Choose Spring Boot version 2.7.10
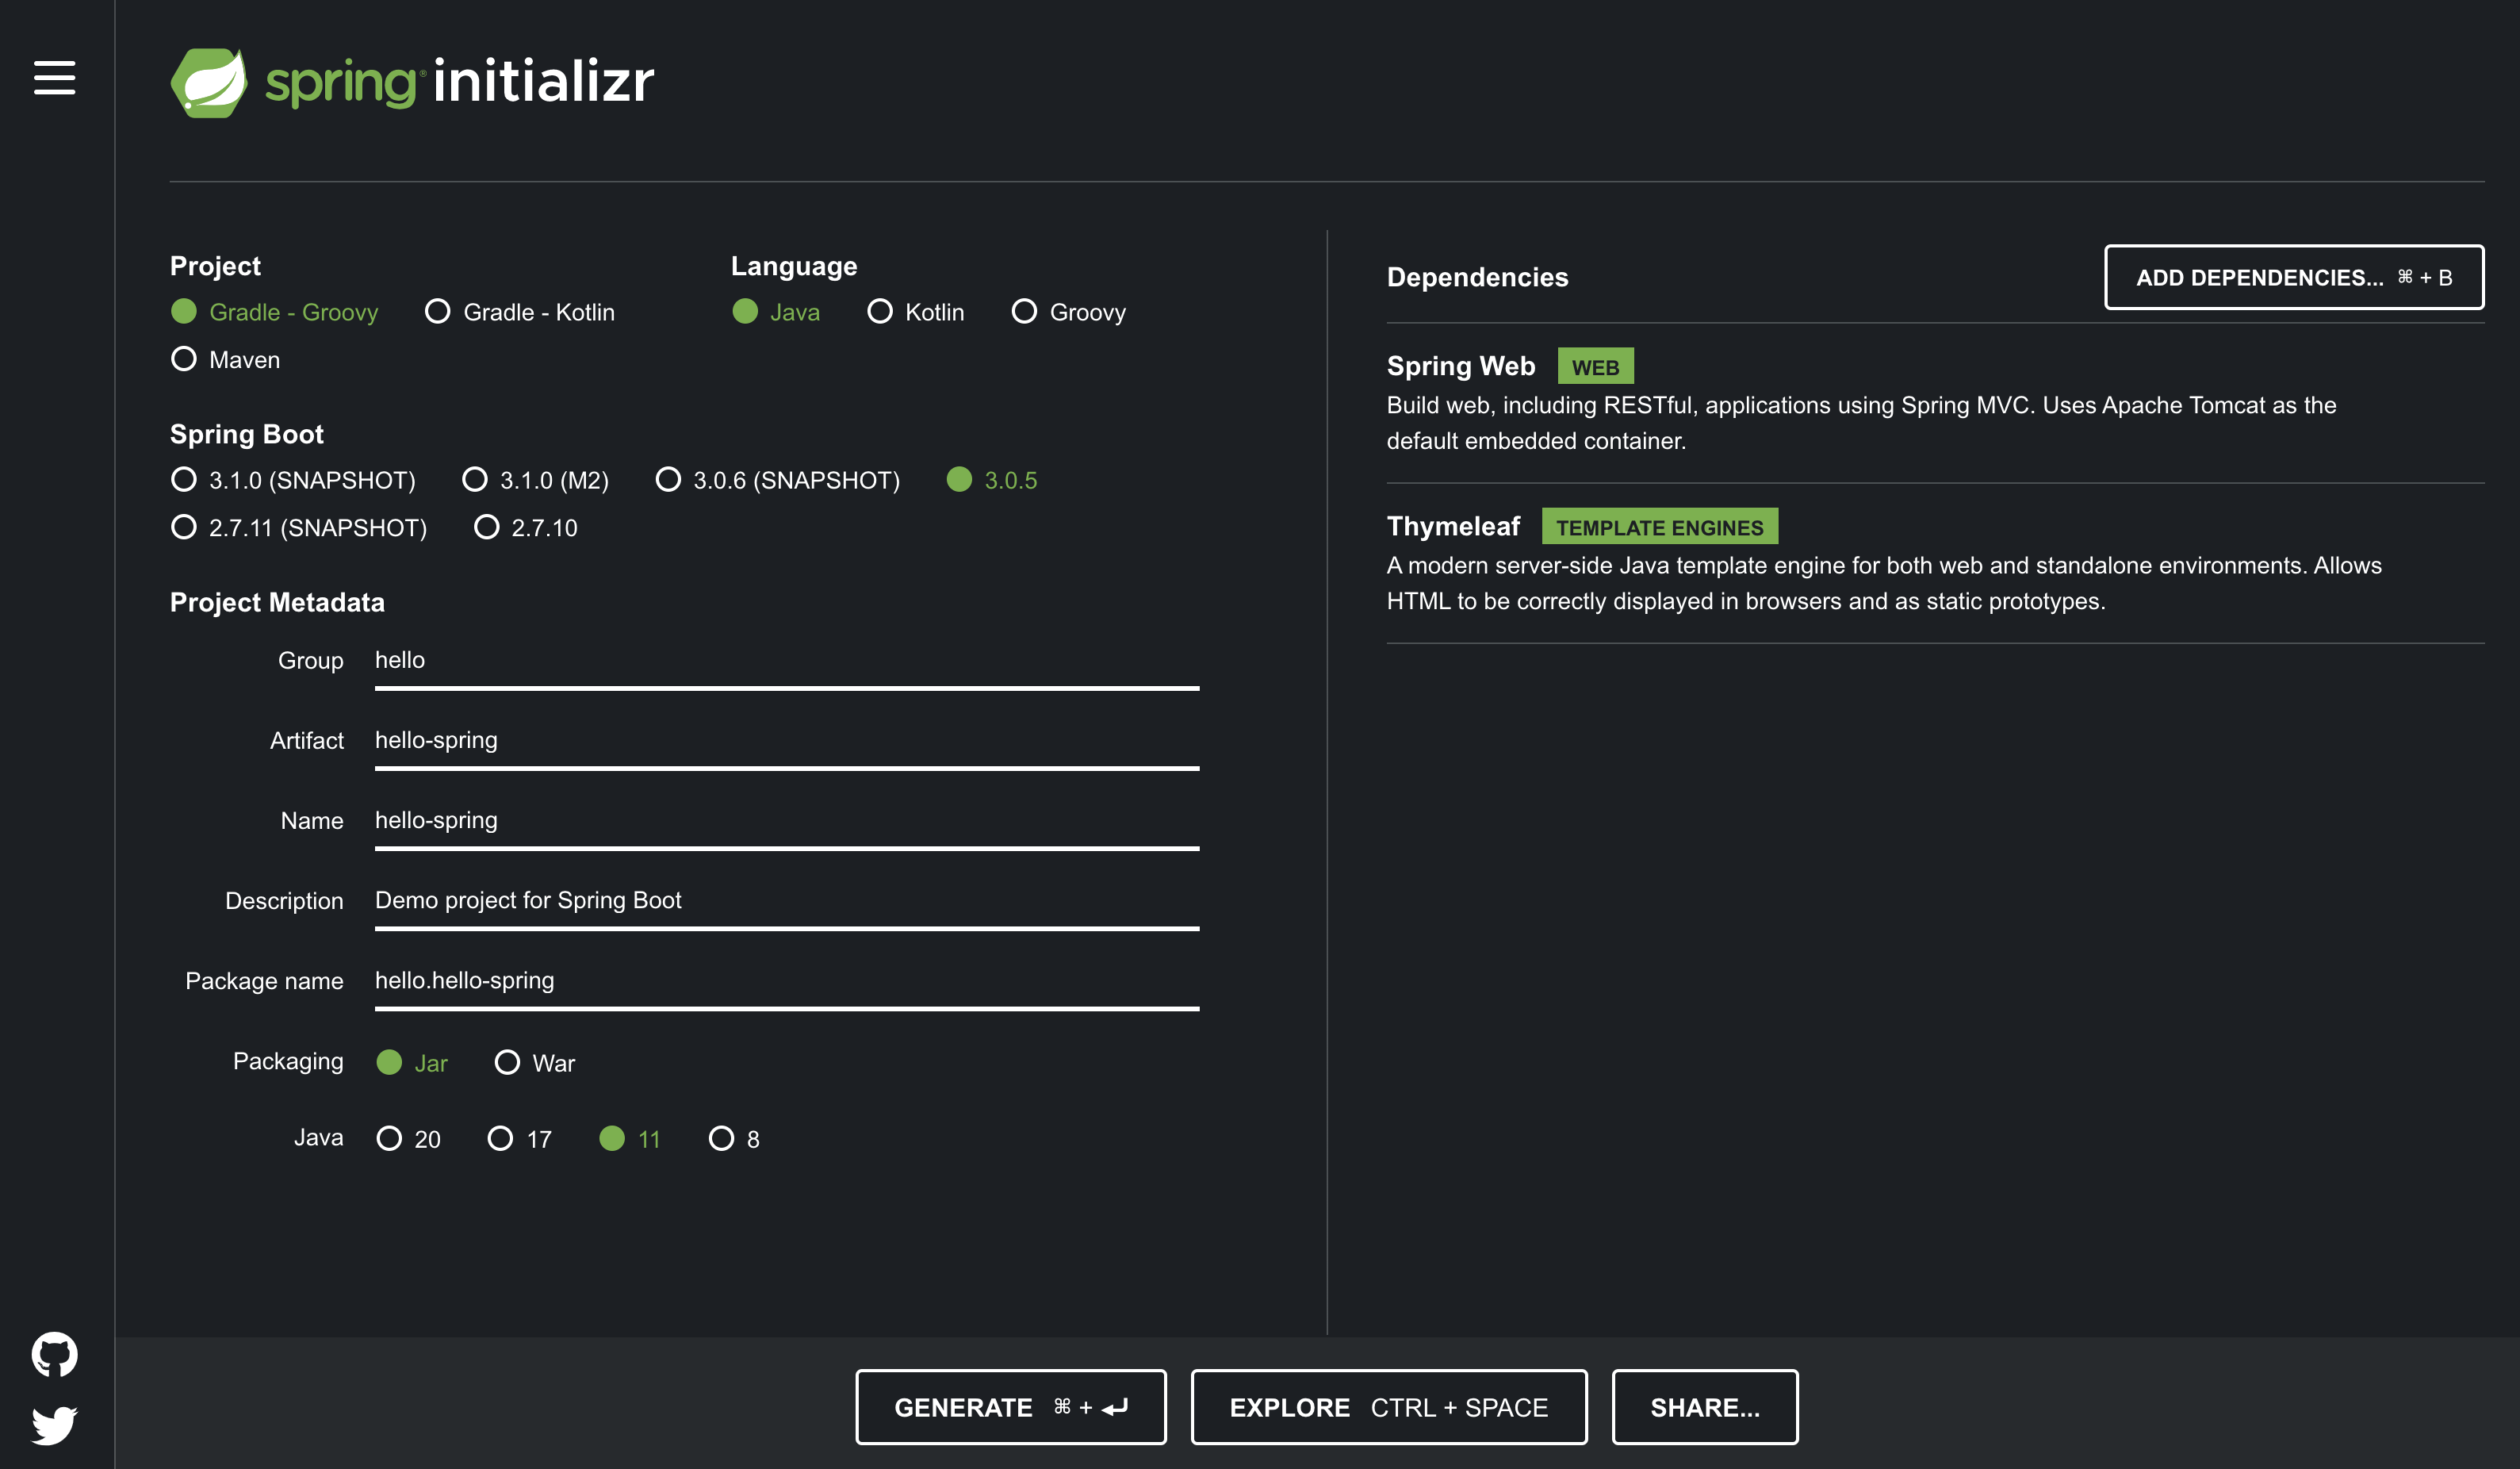This screenshot has height=1469, width=2520. click(x=487, y=527)
